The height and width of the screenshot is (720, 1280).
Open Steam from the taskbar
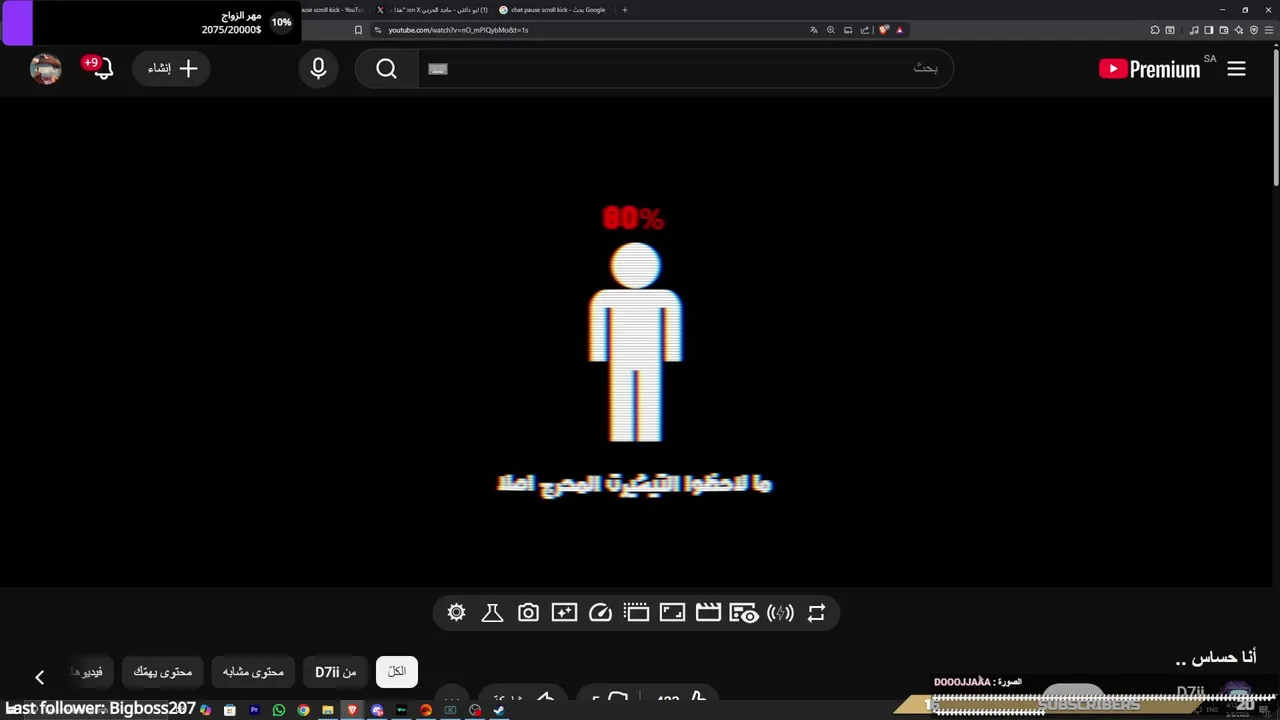click(499, 710)
